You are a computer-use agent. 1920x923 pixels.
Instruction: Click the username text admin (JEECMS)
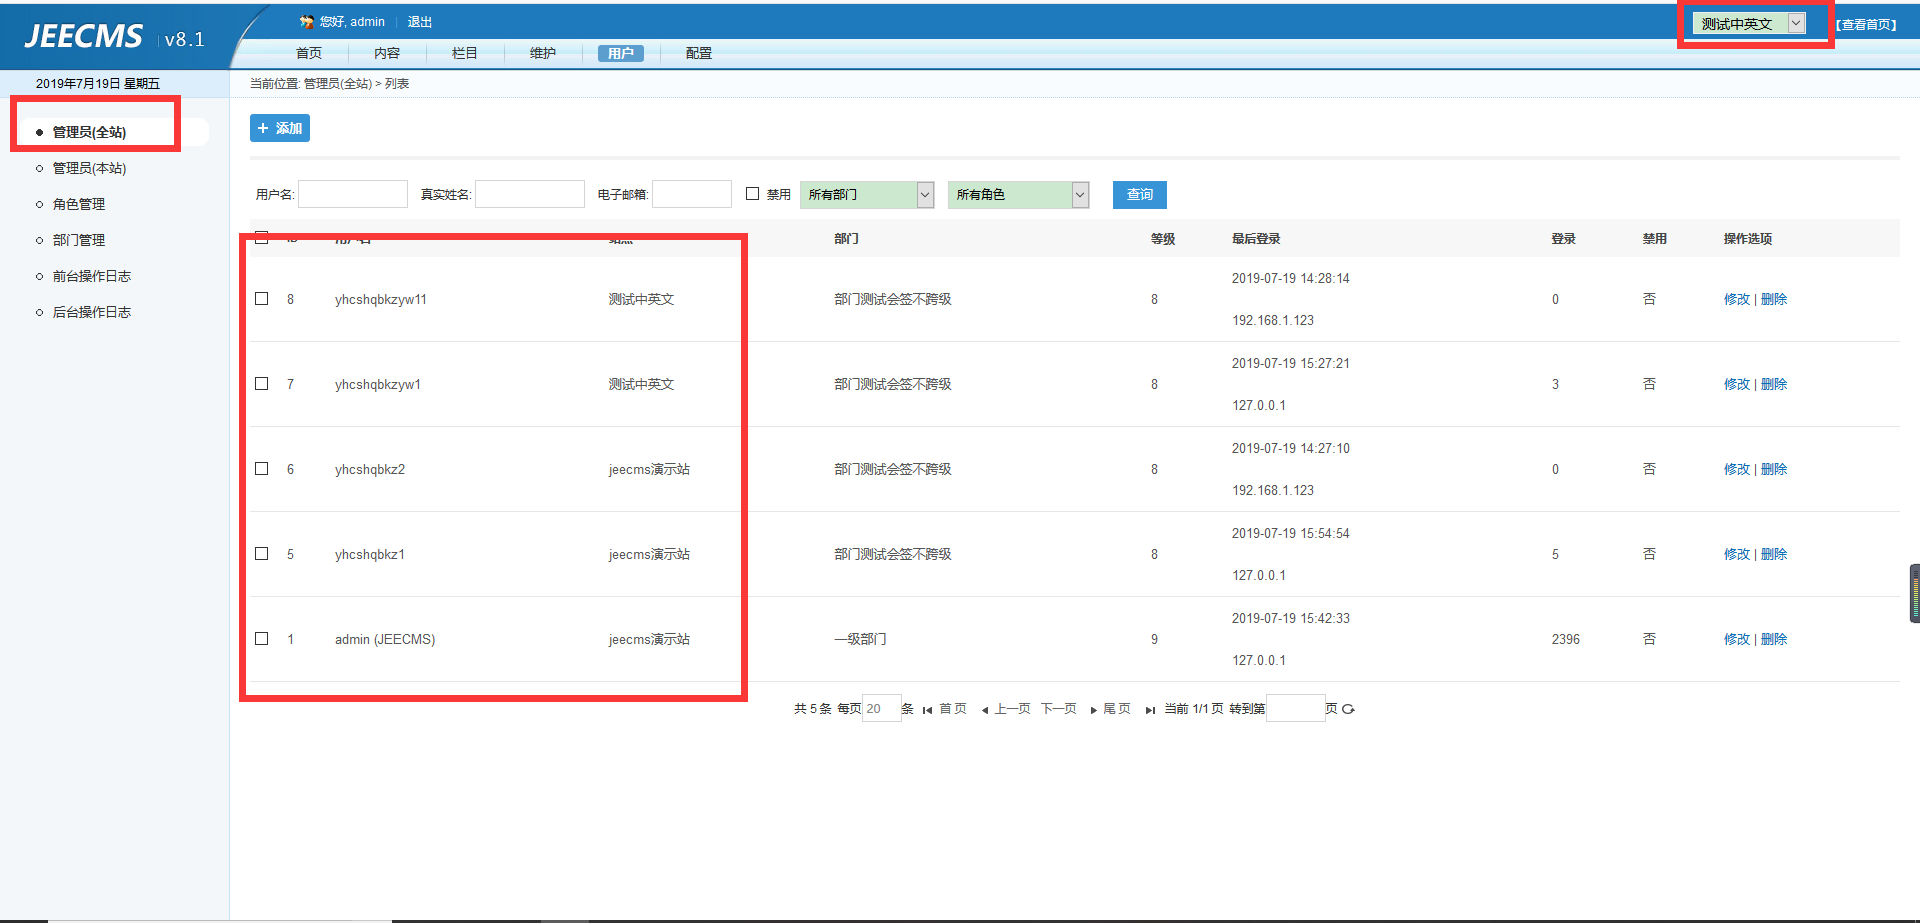click(x=385, y=639)
